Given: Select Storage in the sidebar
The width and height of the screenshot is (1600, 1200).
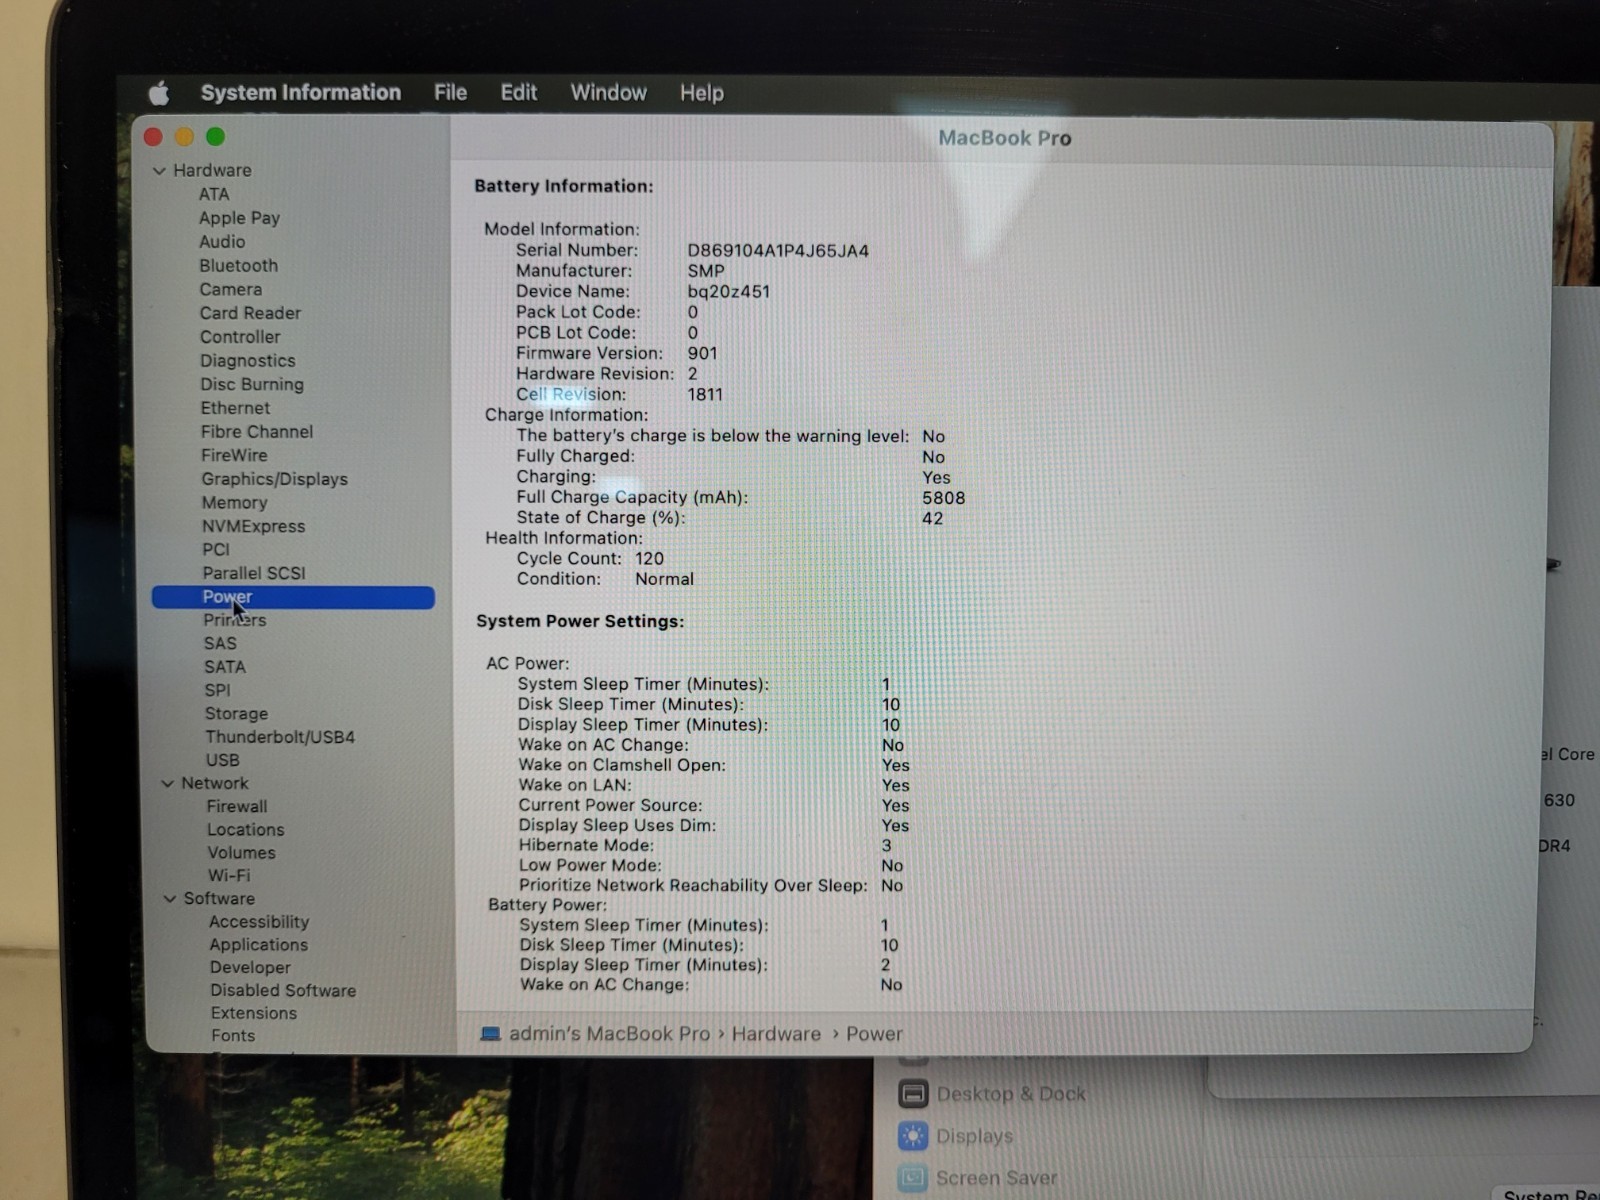Looking at the screenshot, I should (236, 714).
